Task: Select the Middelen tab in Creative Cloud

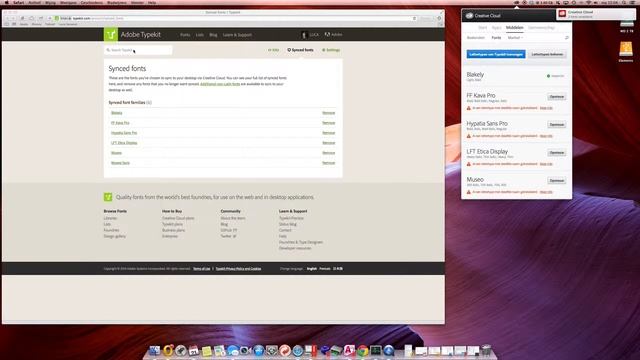Action: coord(514,28)
